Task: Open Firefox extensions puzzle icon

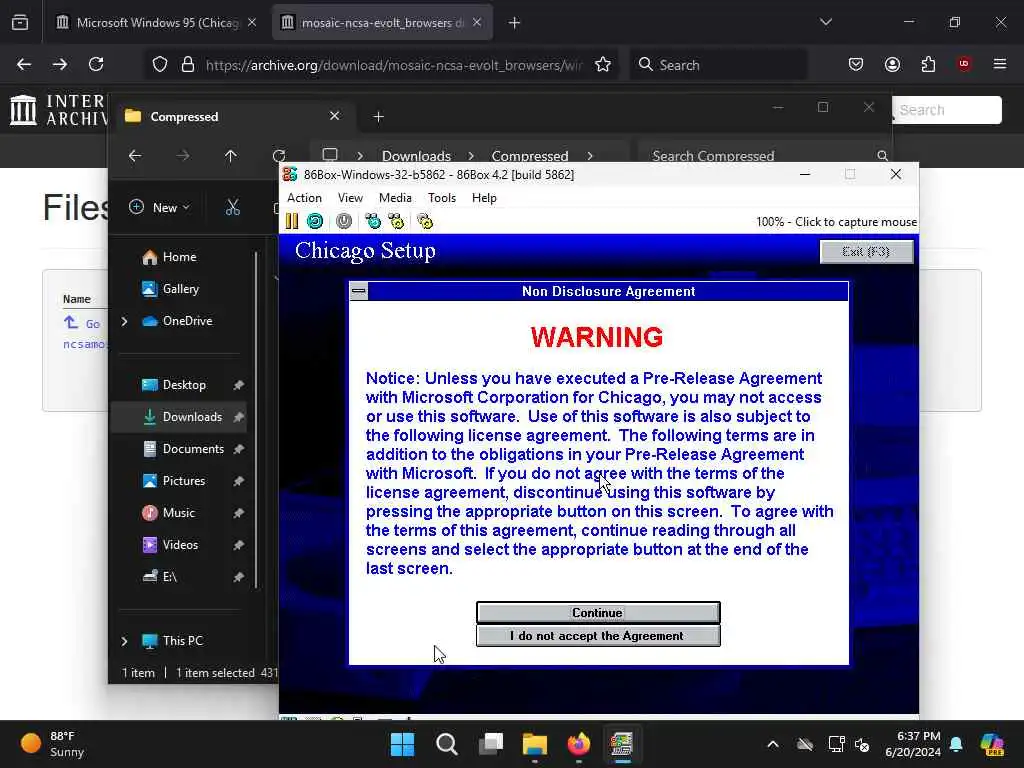Action: point(928,64)
